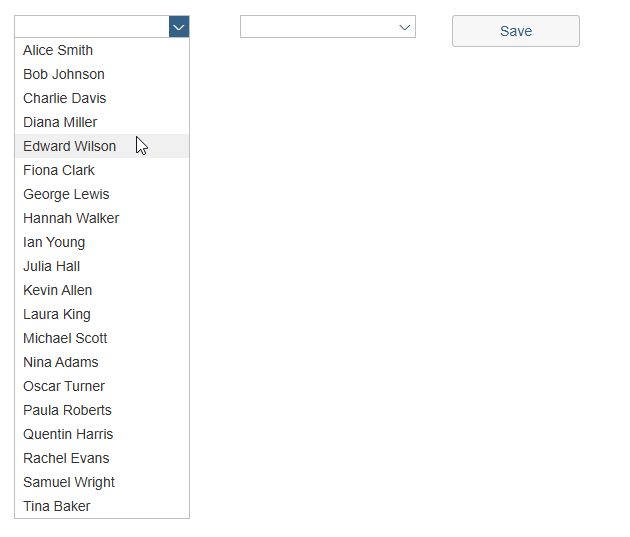
Task: Pick Charlie Davis from the options
Action: coord(64,98)
